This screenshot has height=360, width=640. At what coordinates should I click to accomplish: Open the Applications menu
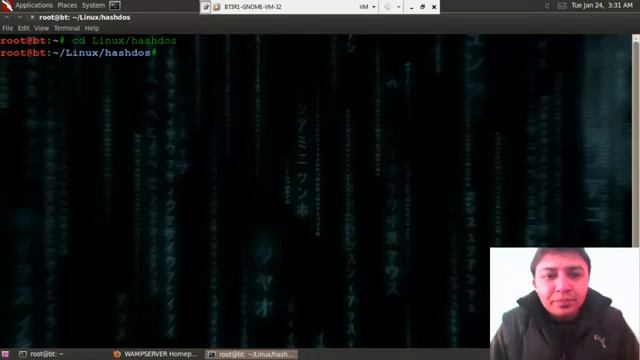point(34,5)
